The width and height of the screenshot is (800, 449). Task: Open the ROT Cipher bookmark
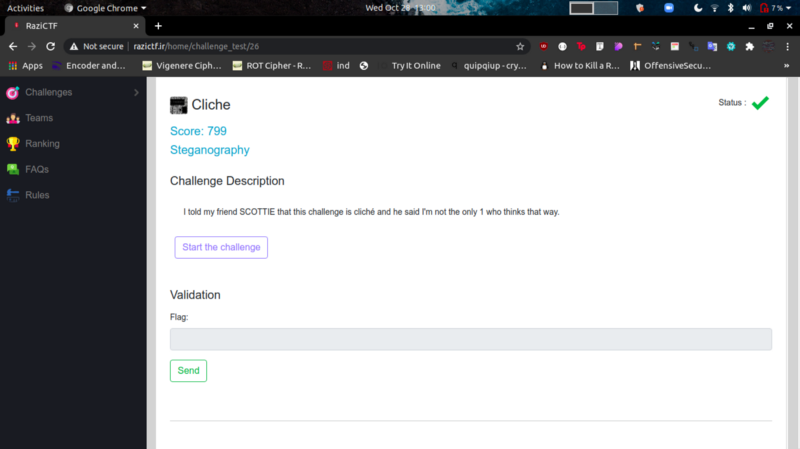point(272,66)
